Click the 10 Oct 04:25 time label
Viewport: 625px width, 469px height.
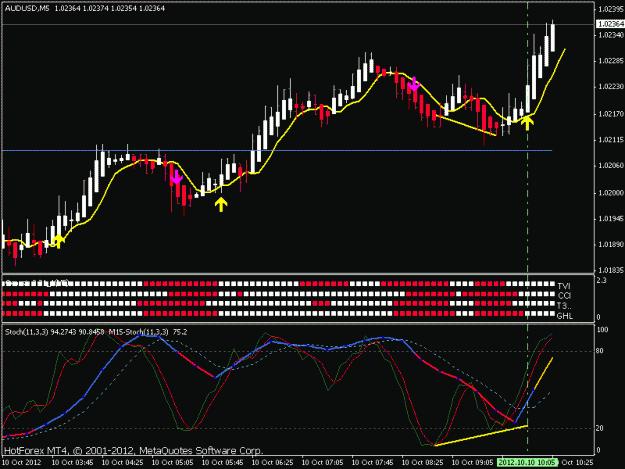(122, 463)
